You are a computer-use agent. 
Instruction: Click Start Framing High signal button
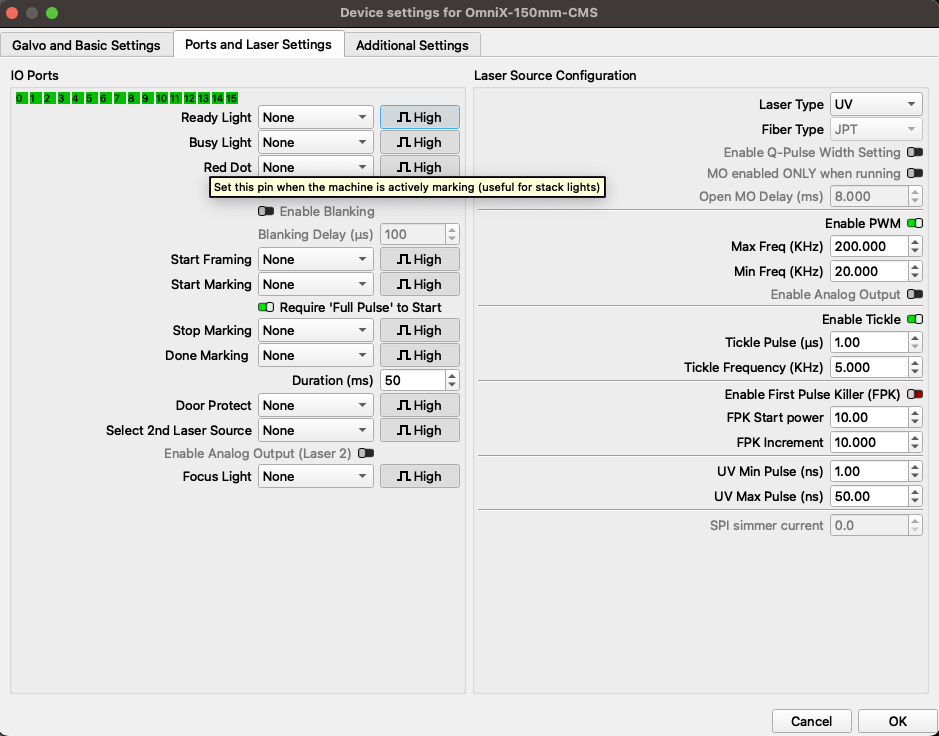click(419, 259)
